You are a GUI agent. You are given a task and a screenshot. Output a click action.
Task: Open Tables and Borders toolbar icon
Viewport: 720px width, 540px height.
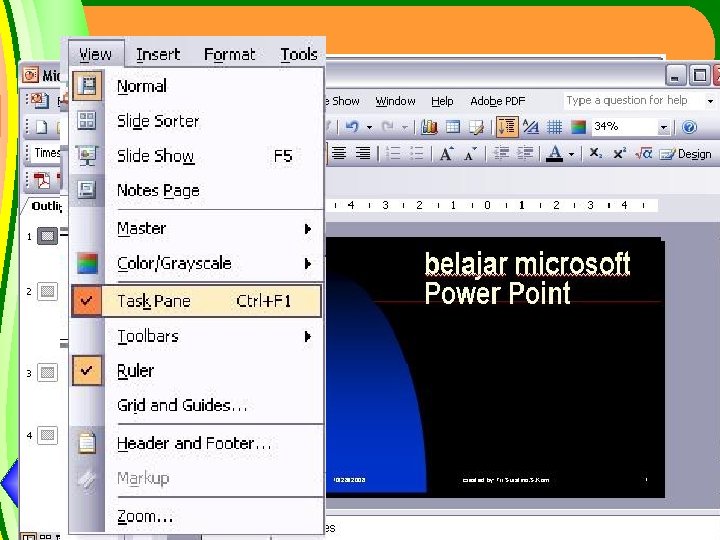pyautogui.click(x=476, y=127)
